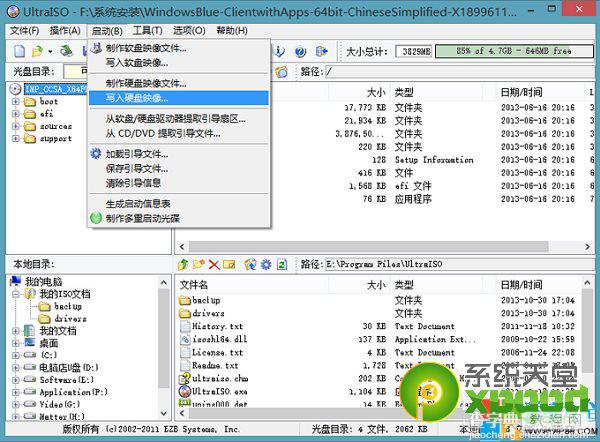This screenshot has height=442, width=600.
Task: Click the blue gear icon in local toolbar
Action: 266,264
